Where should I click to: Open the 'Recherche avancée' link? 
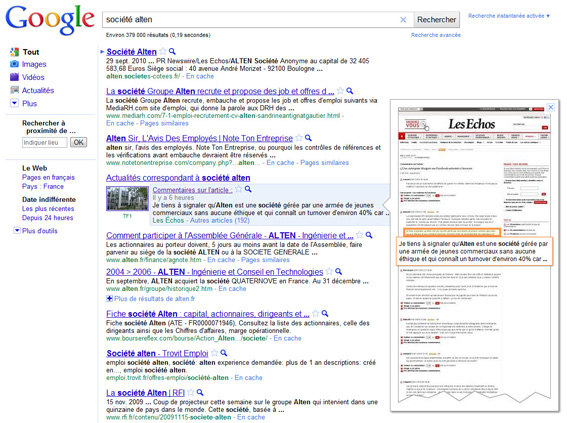coord(436,35)
